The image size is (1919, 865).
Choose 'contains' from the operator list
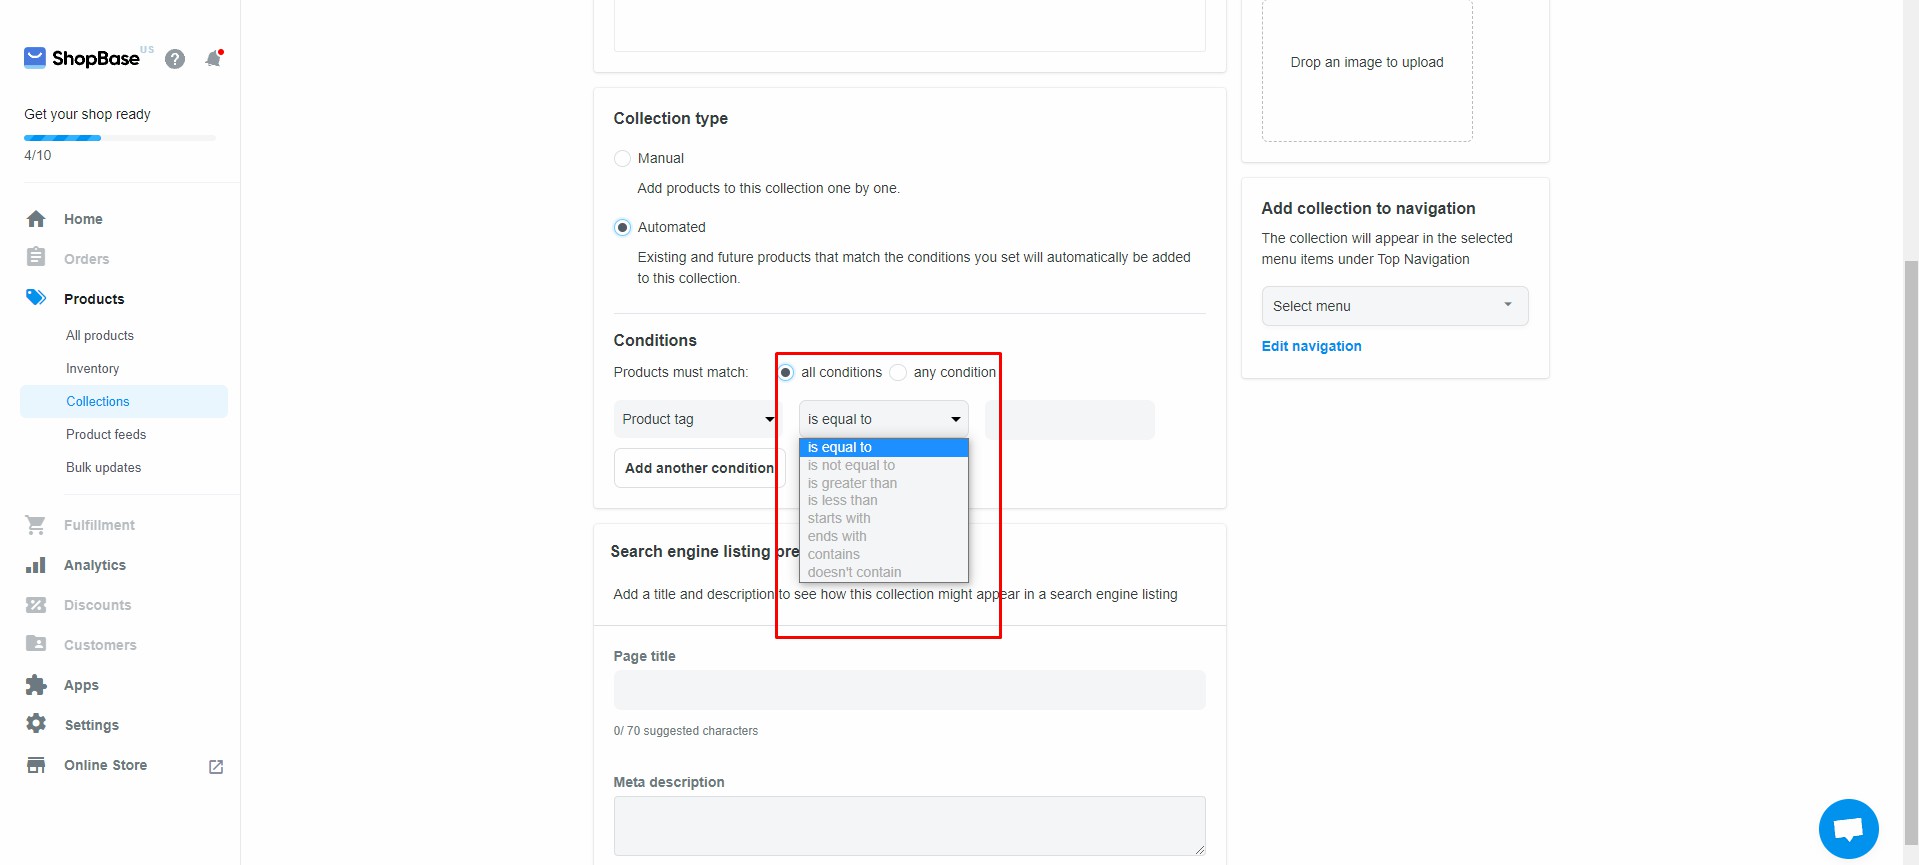(834, 554)
